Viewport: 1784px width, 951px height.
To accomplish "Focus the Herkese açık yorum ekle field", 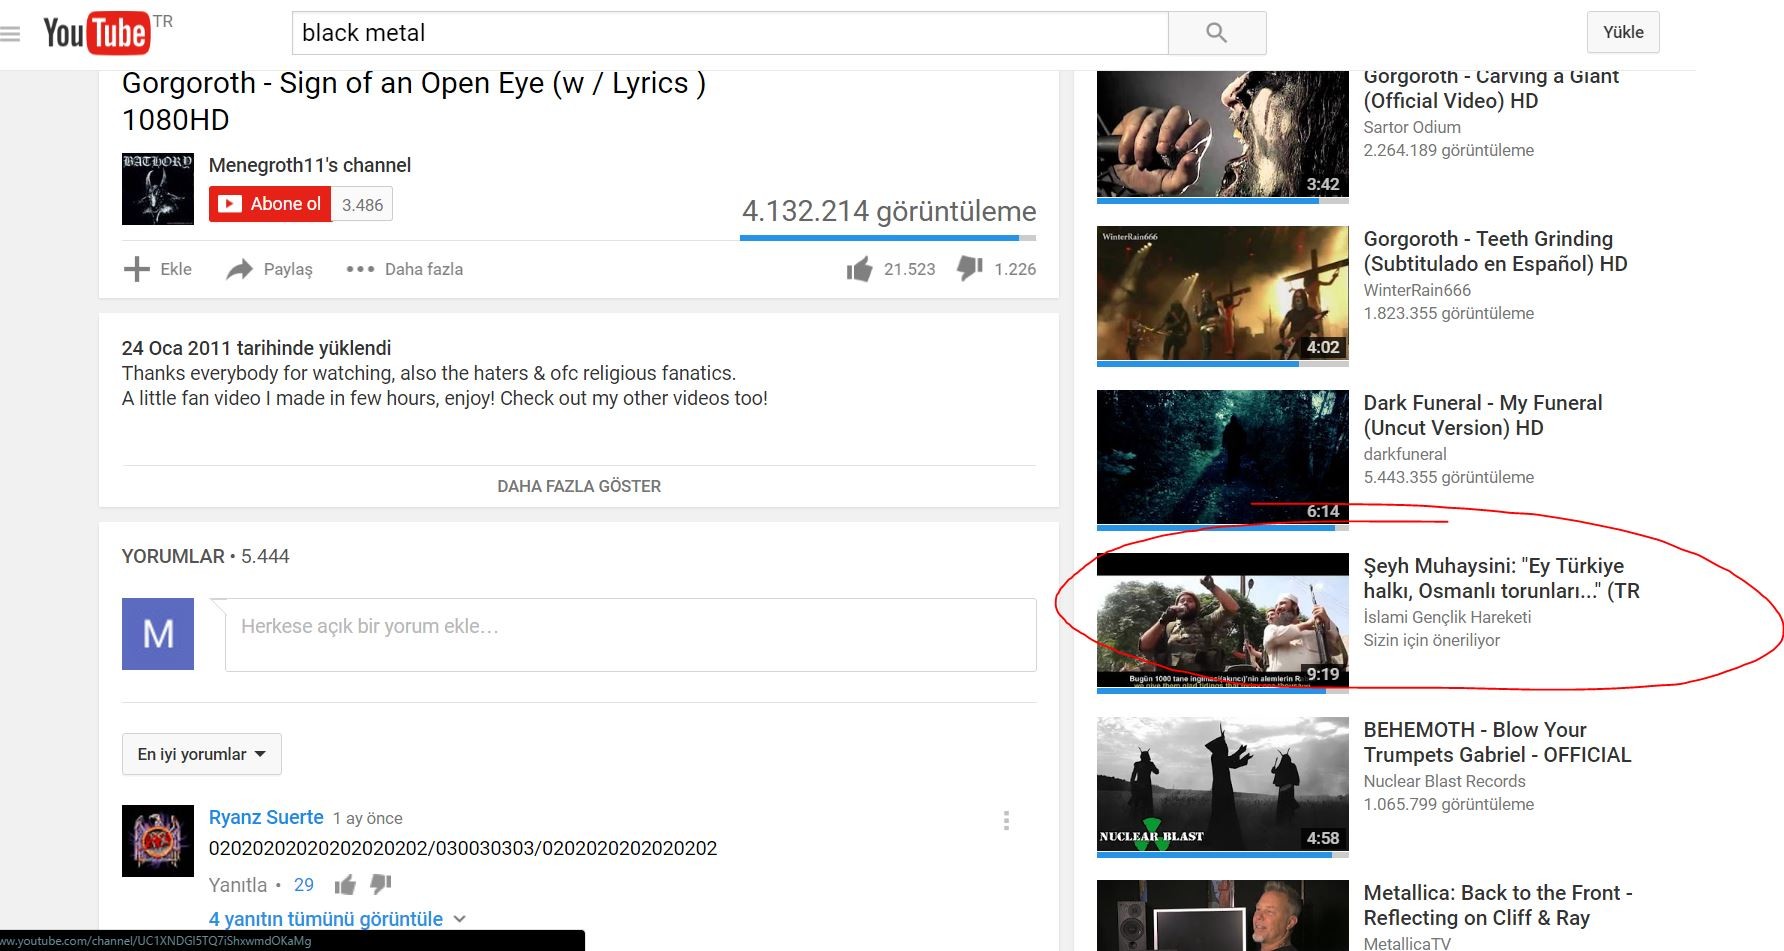I will click(631, 635).
